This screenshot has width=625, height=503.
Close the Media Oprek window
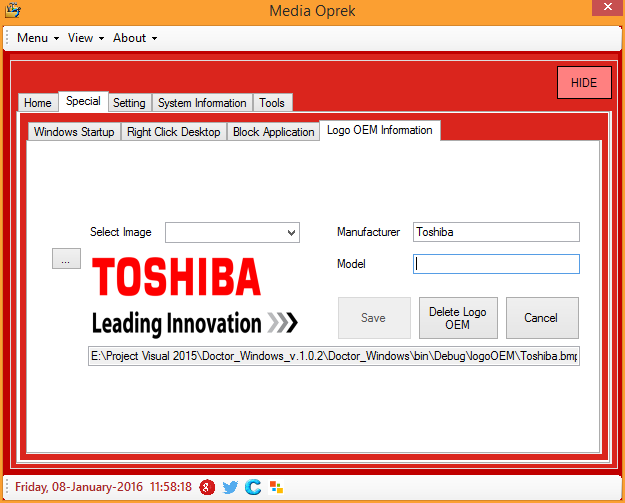pyautogui.click(x=608, y=7)
